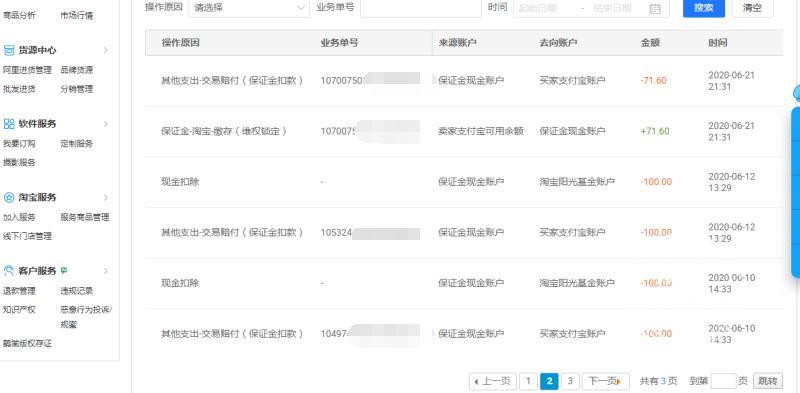Click the 金额 column header

click(650, 43)
